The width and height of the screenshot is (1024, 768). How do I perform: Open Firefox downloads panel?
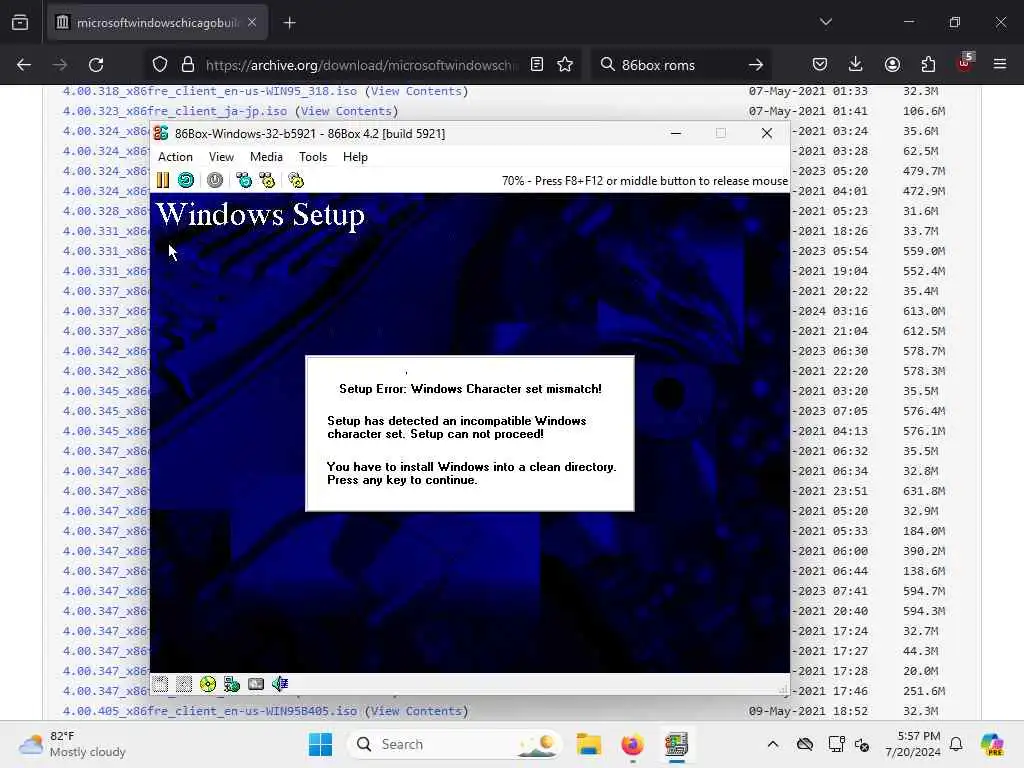856,64
